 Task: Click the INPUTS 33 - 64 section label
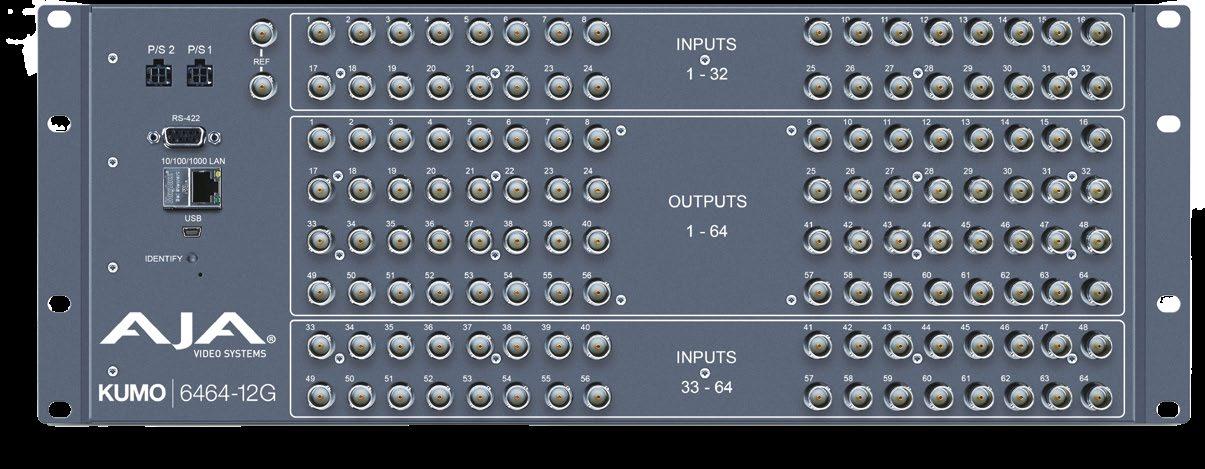705,371
